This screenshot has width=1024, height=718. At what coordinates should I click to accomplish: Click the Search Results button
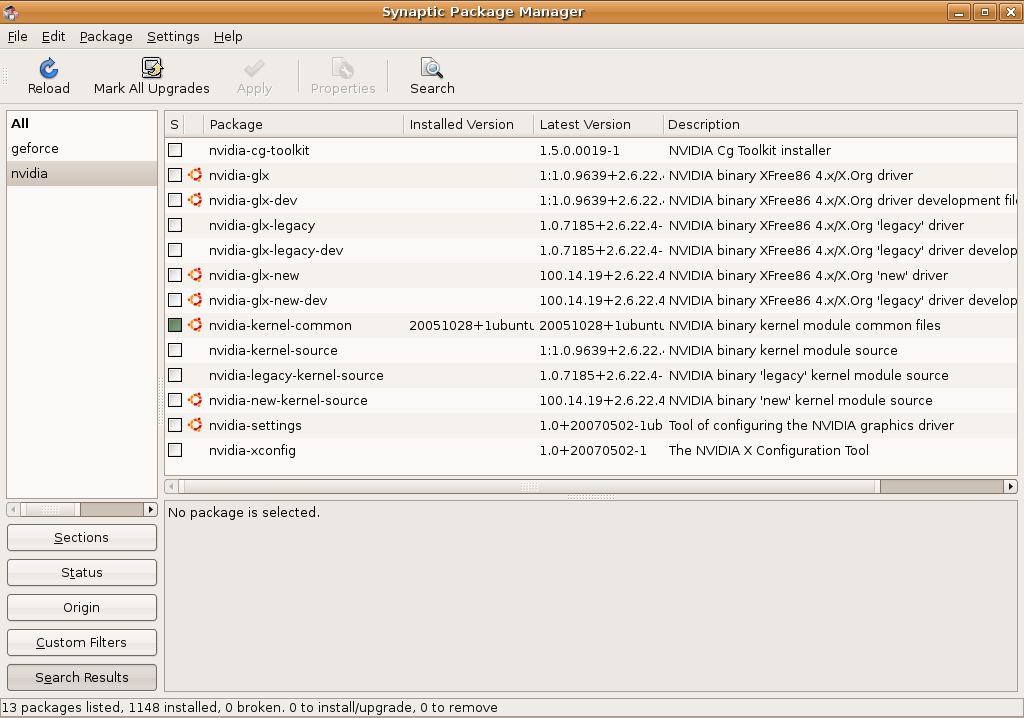pos(82,677)
